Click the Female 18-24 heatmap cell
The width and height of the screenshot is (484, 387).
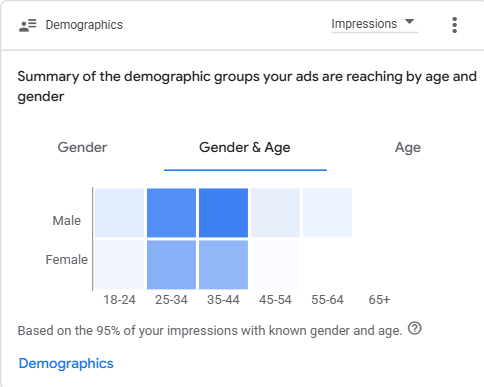point(119,265)
